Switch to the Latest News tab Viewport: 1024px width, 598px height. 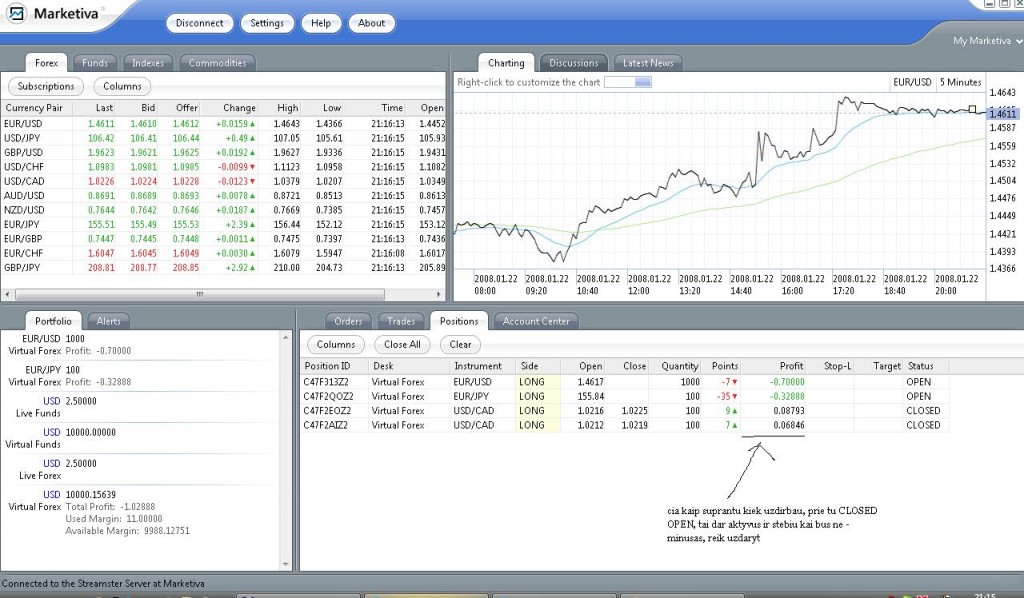[x=648, y=62]
